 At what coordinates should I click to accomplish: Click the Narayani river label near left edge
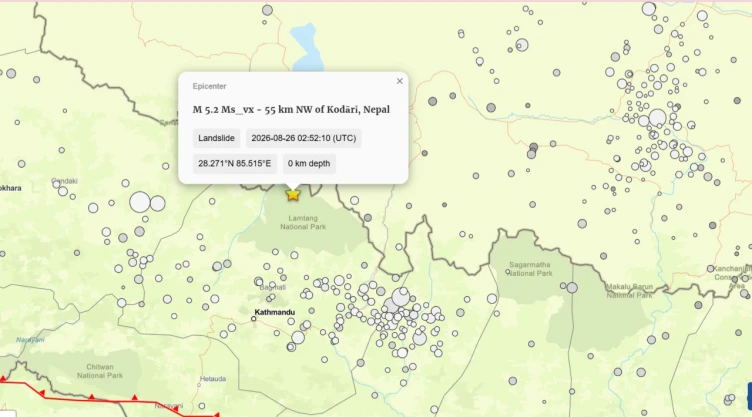click(30, 340)
